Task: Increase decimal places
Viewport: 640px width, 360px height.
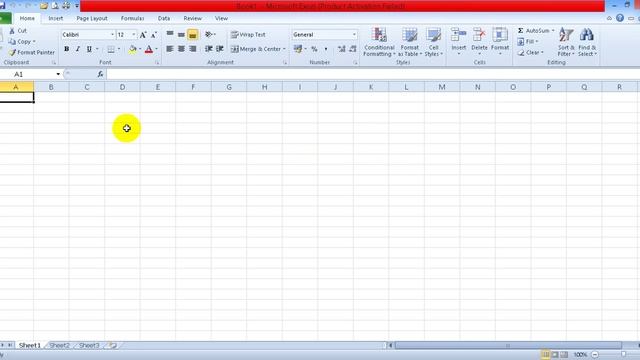Action: pos(342,49)
